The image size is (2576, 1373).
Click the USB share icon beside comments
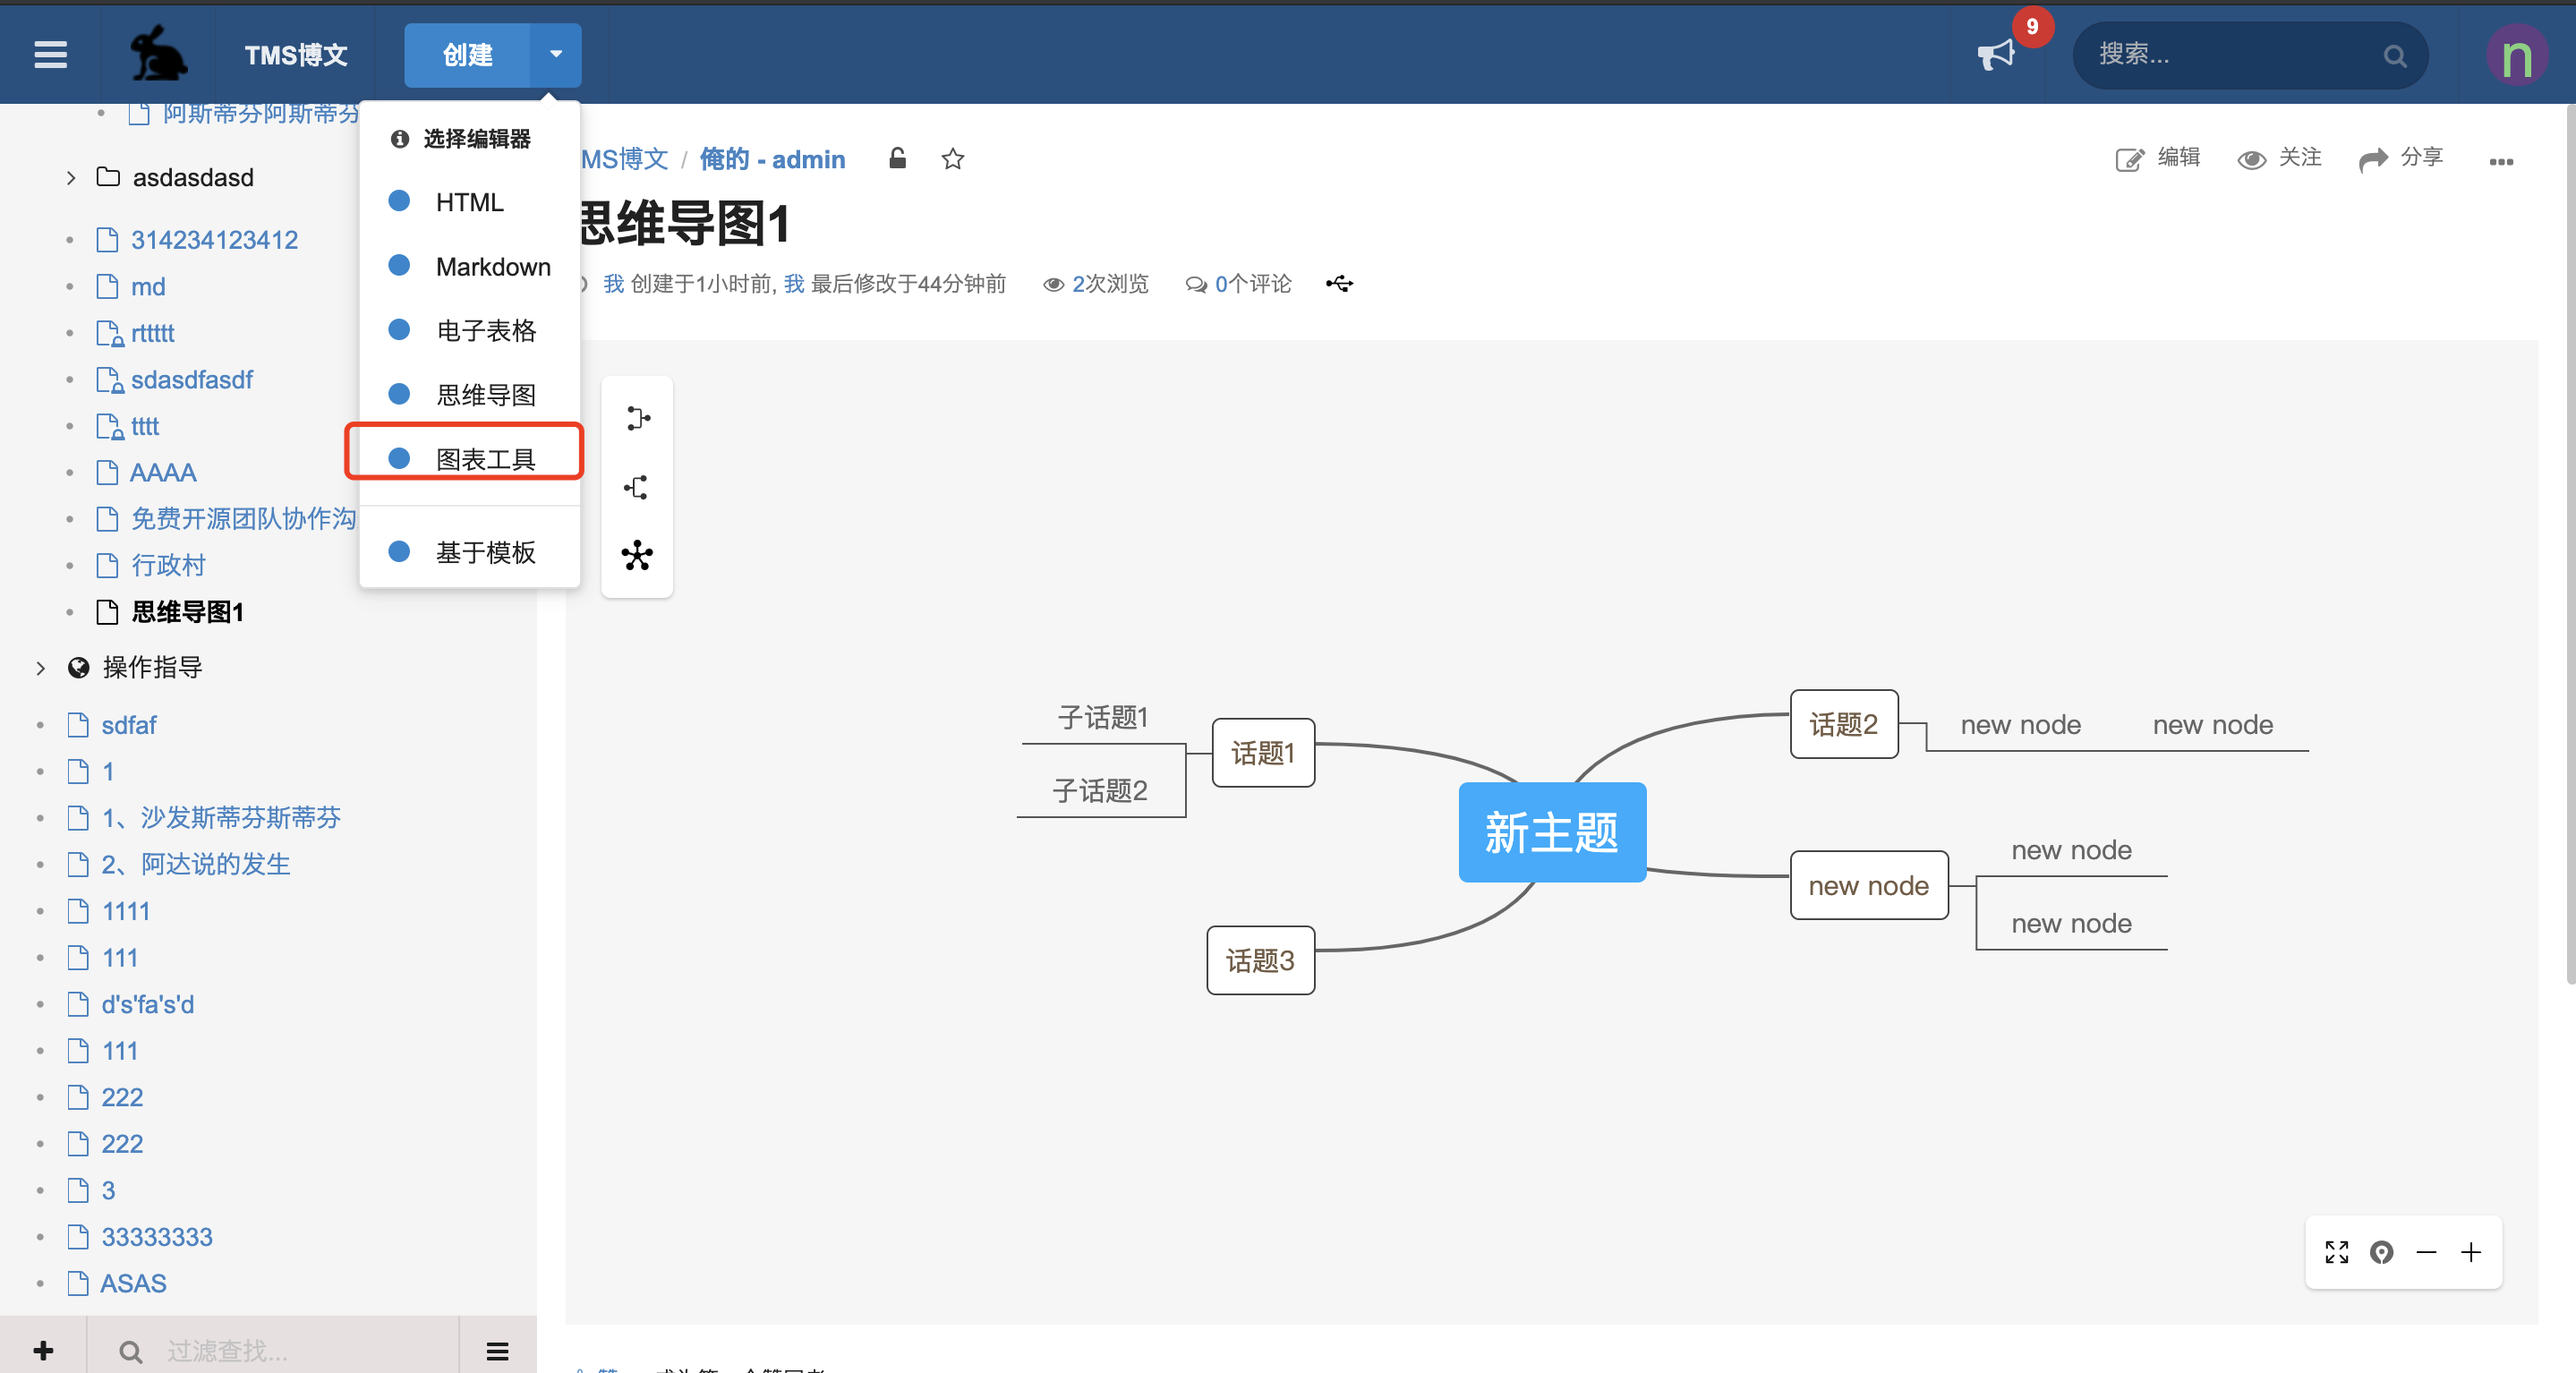click(x=1339, y=284)
